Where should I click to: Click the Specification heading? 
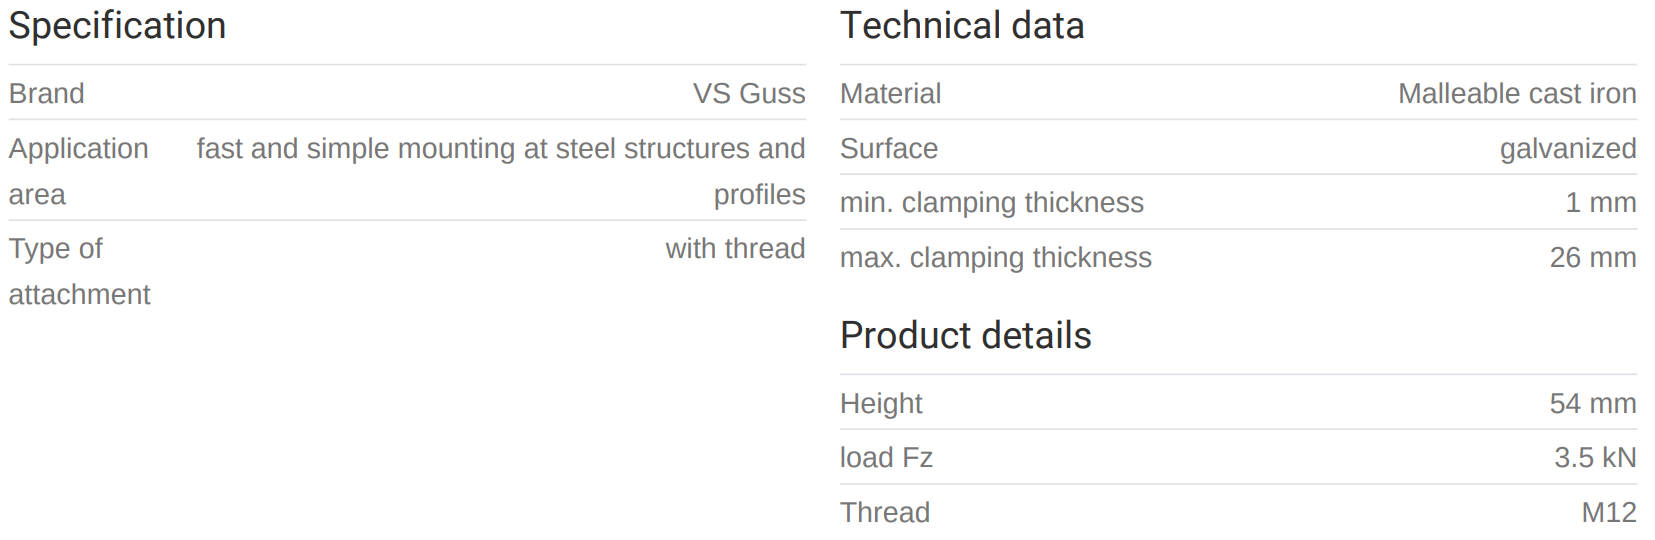[x=117, y=26]
